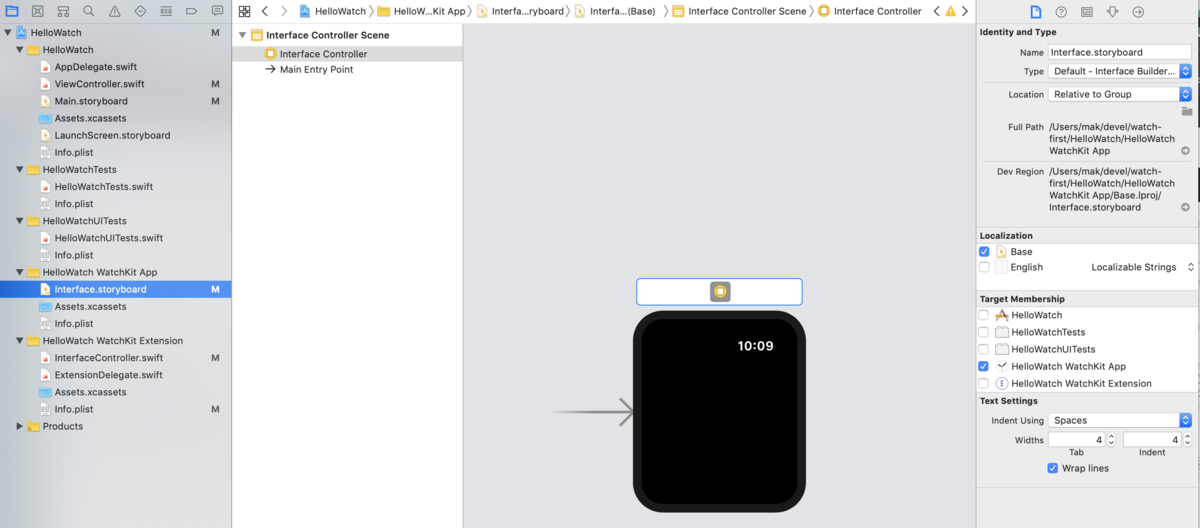Image resolution: width=1200 pixels, height=528 pixels.
Task: Toggle the Wrap lines checkbox
Action: tap(1052, 468)
